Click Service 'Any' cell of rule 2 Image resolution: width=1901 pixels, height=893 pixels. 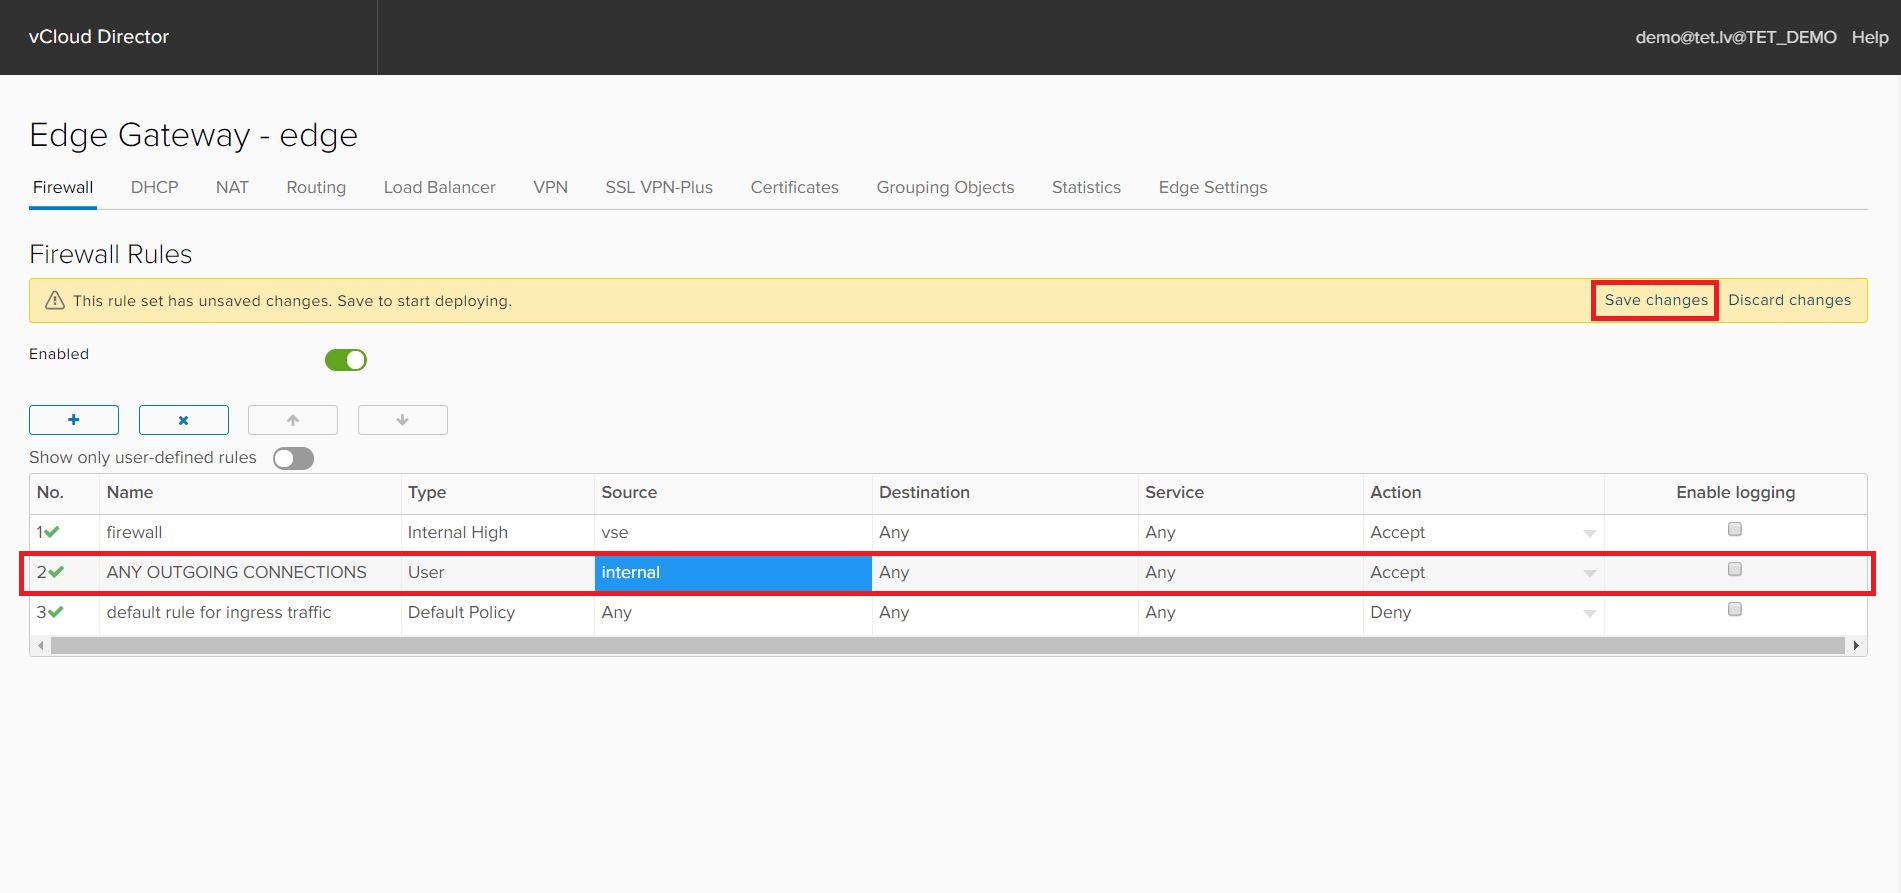(x=1251, y=572)
